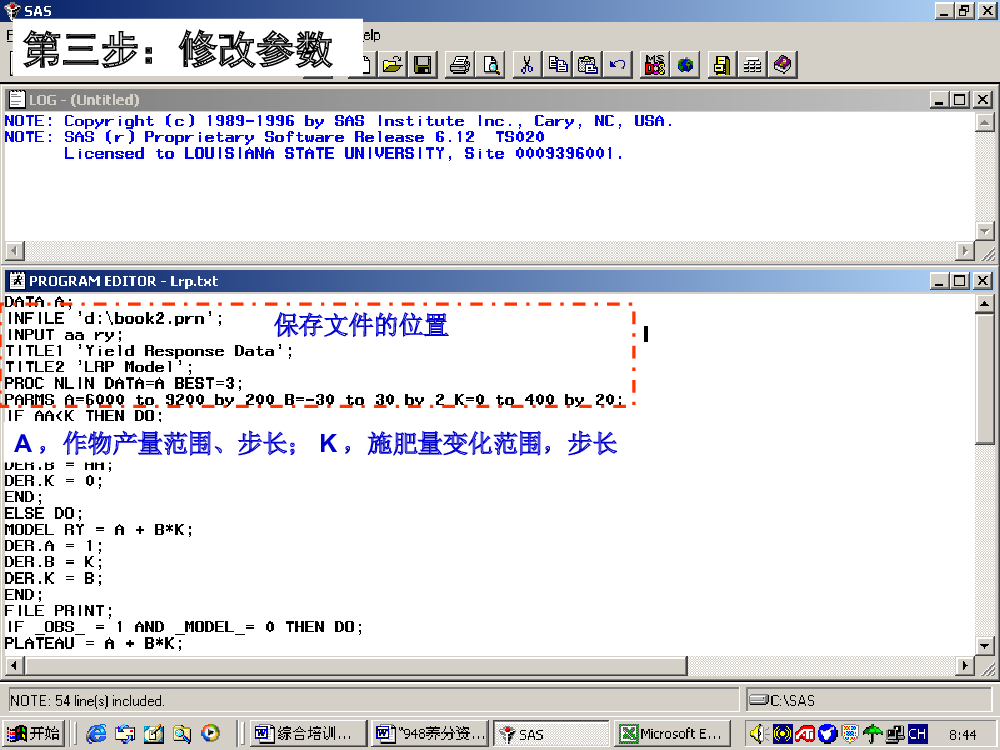The height and width of the screenshot is (750, 1000).
Task: Open SAS help book icon
Action: pyautogui.click(x=783, y=65)
